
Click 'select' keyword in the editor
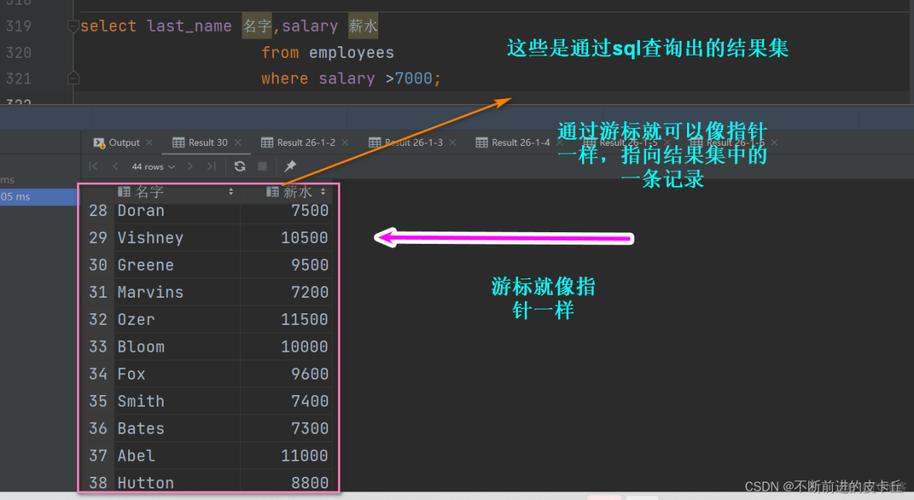pos(108,26)
